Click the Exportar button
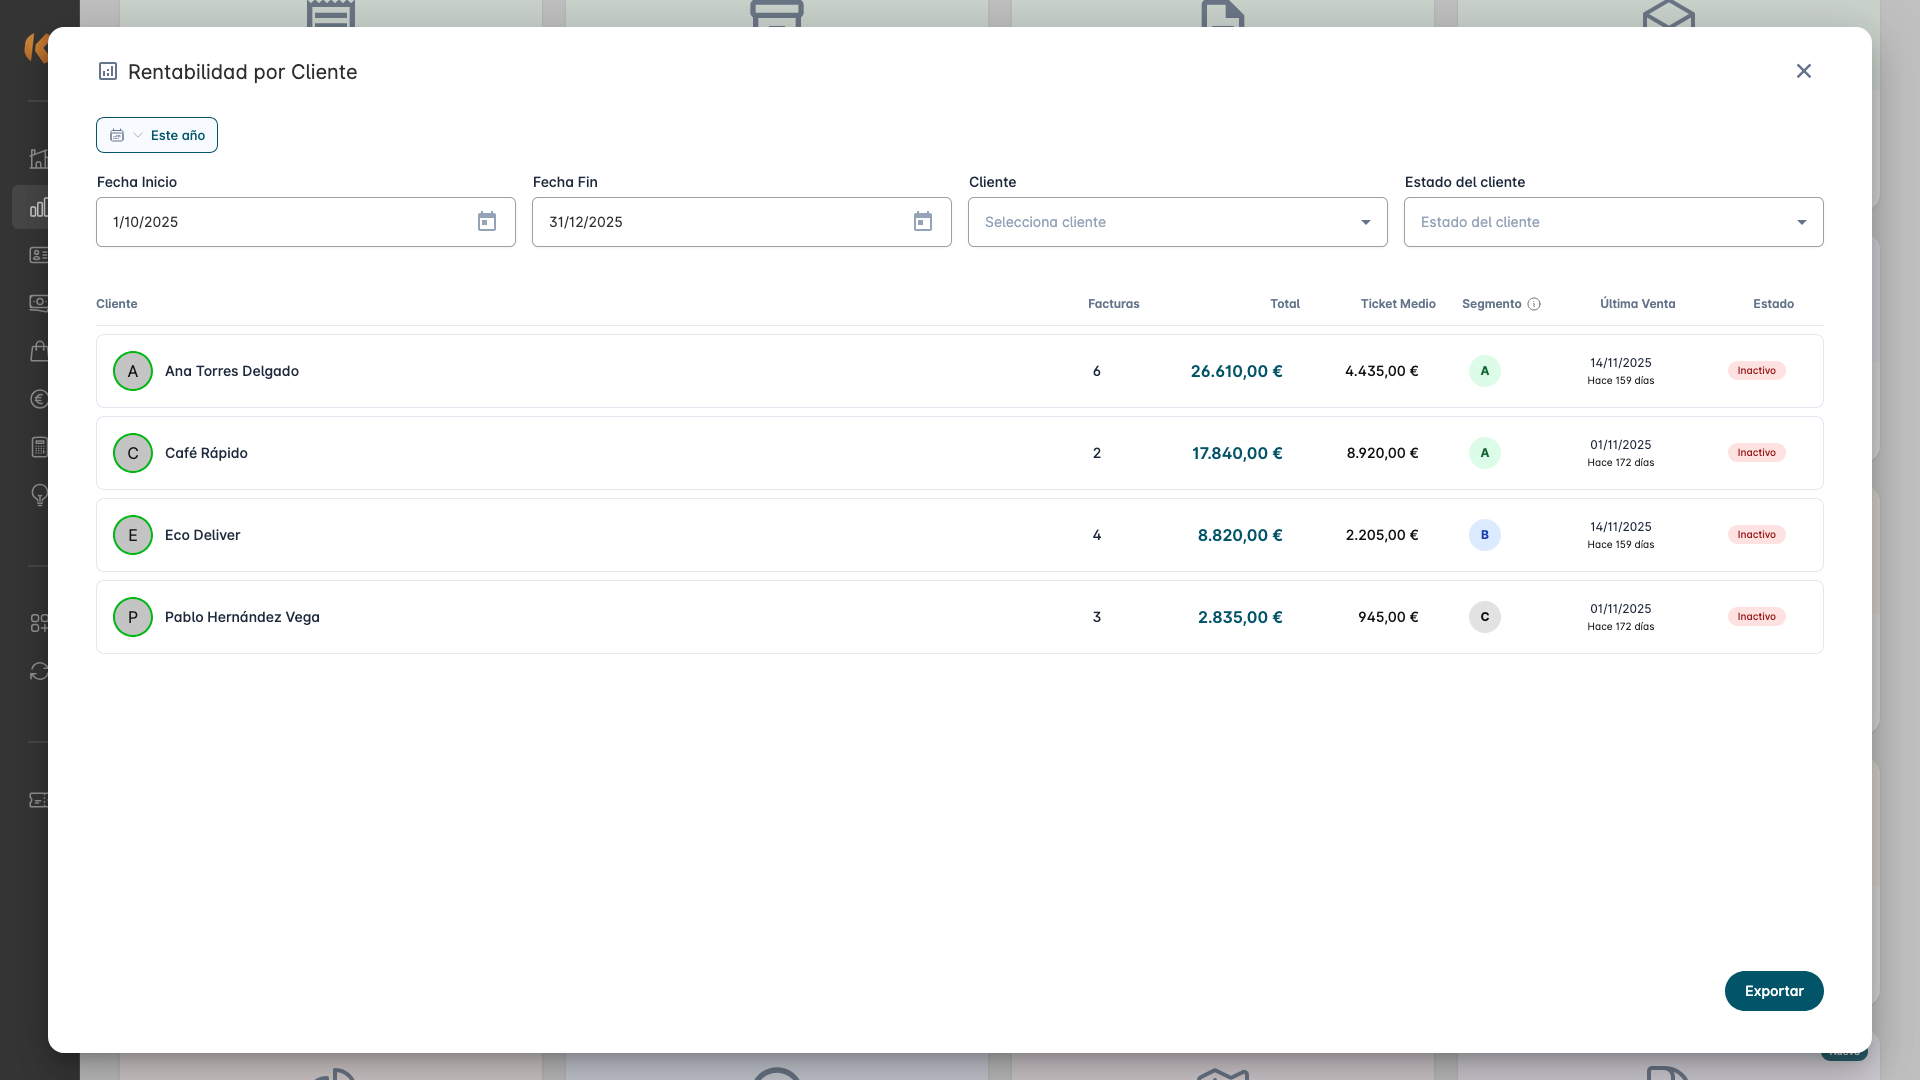1920x1080 pixels. click(1774, 991)
